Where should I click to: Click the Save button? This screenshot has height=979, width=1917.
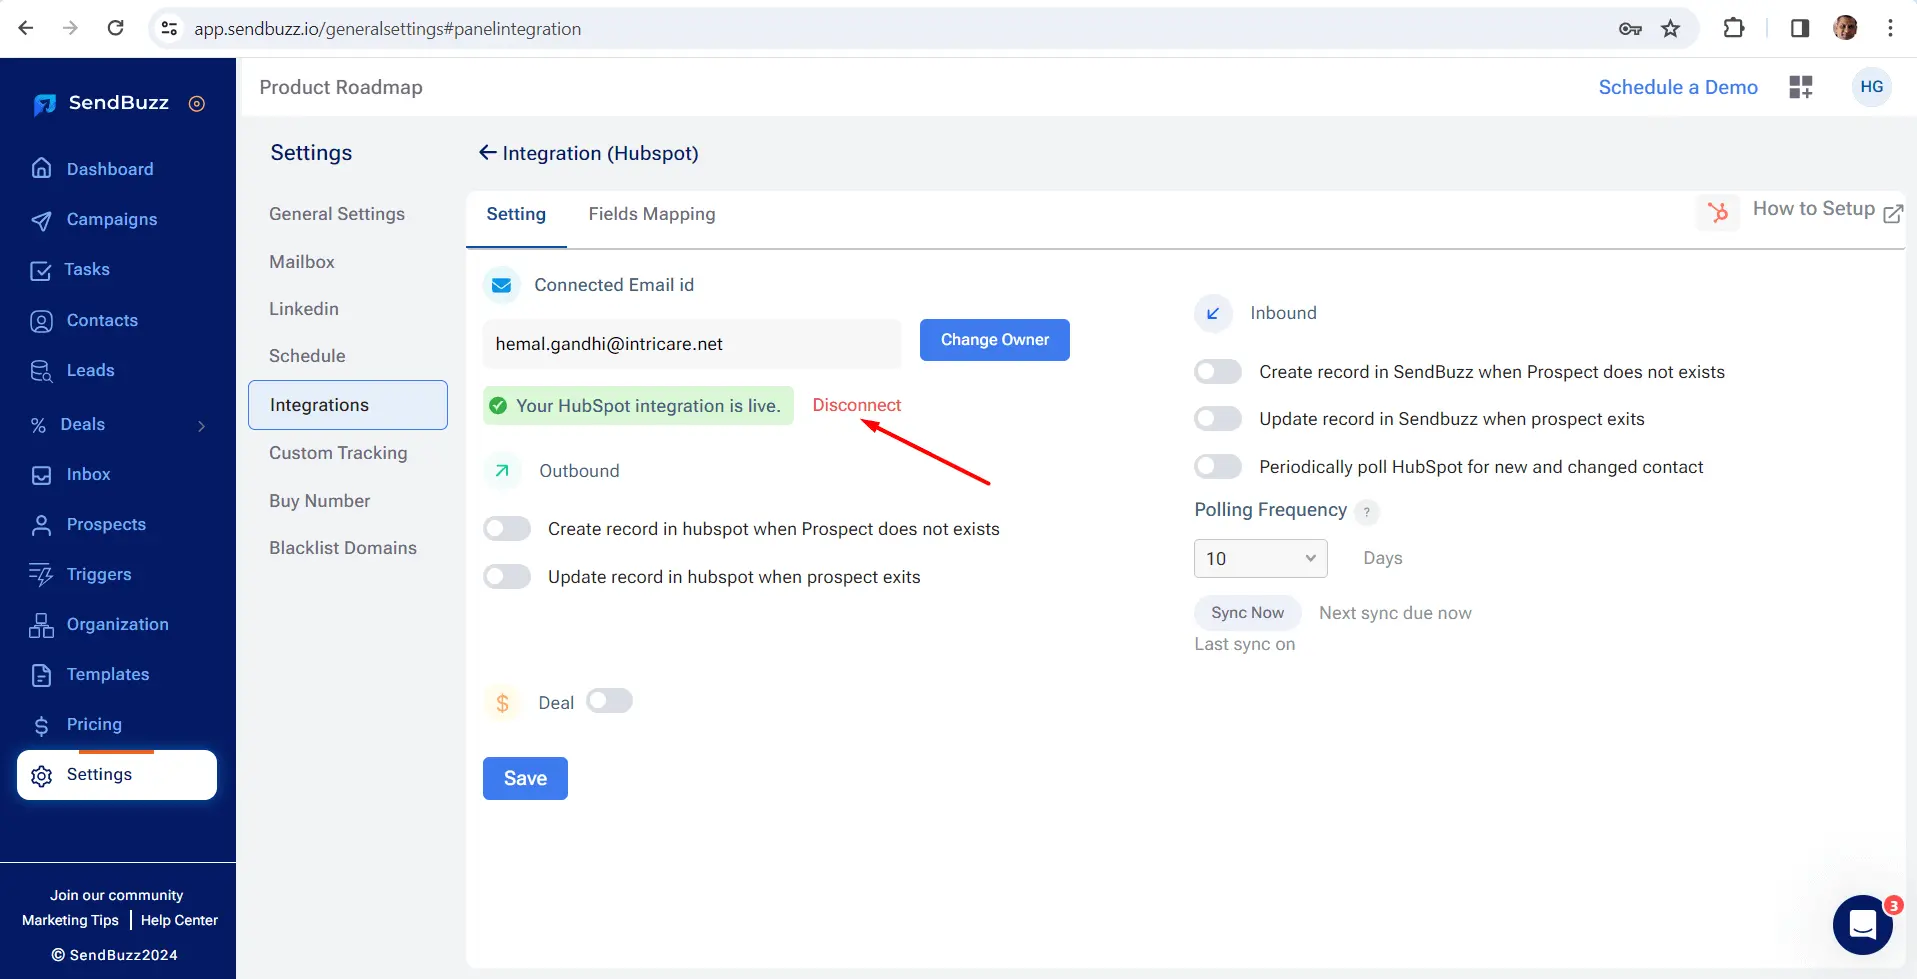525,779
